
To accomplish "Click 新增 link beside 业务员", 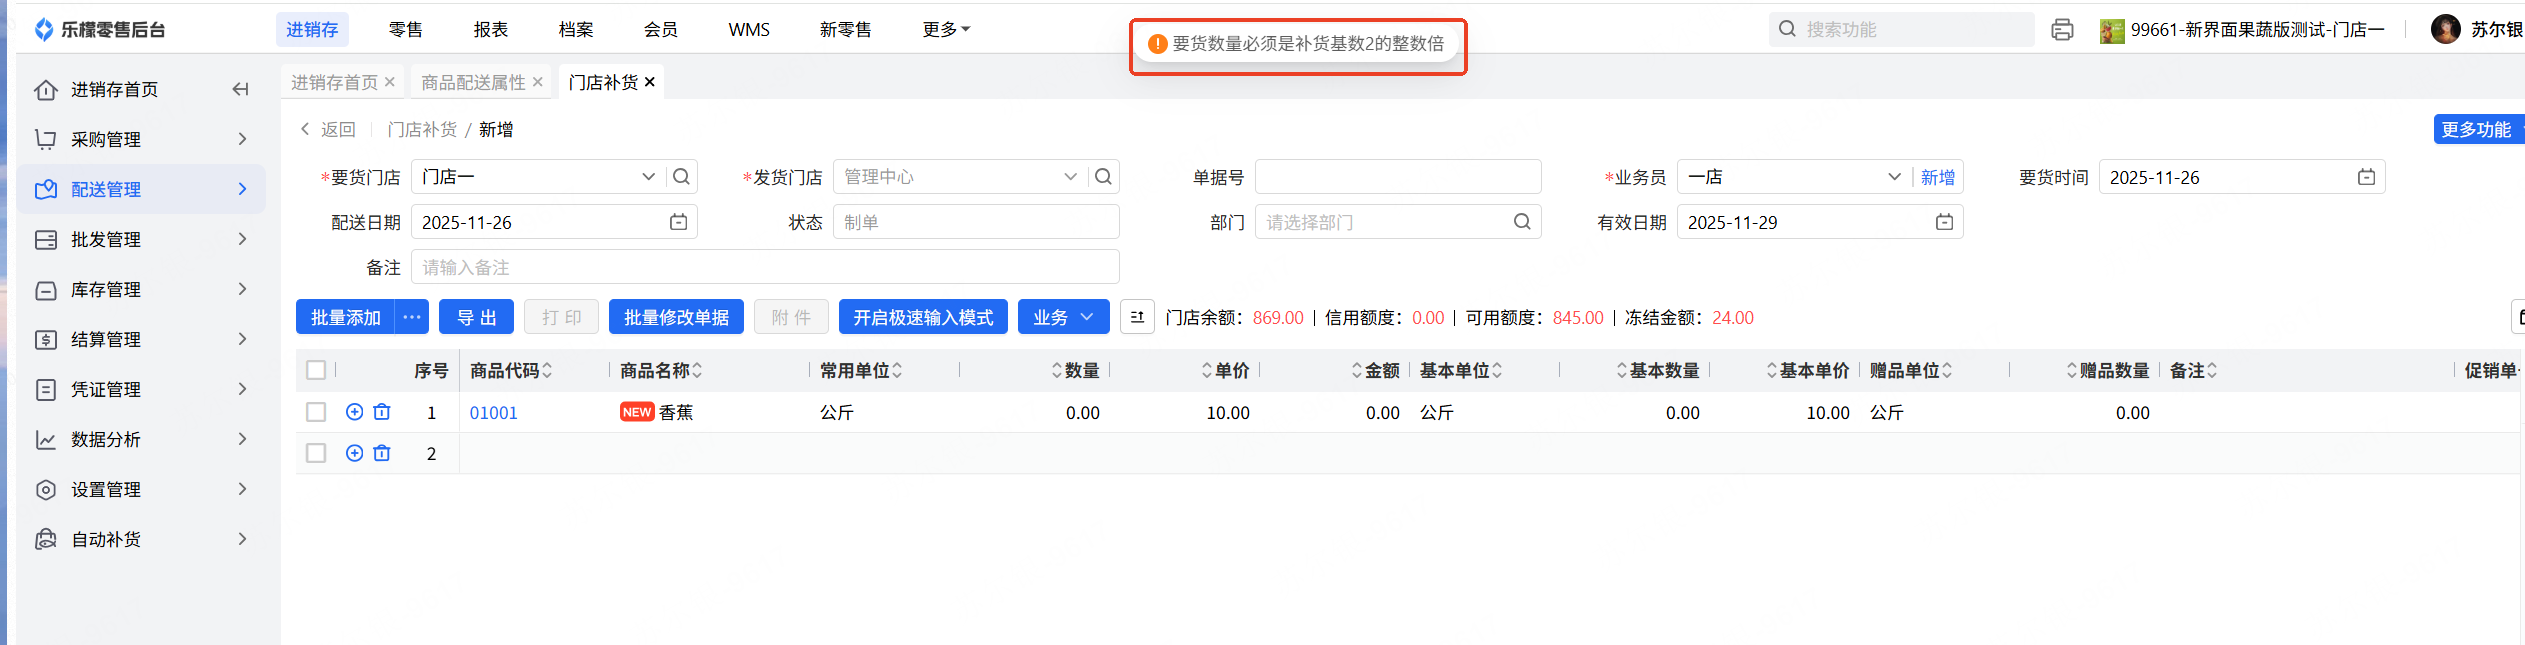I will click(1938, 177).
